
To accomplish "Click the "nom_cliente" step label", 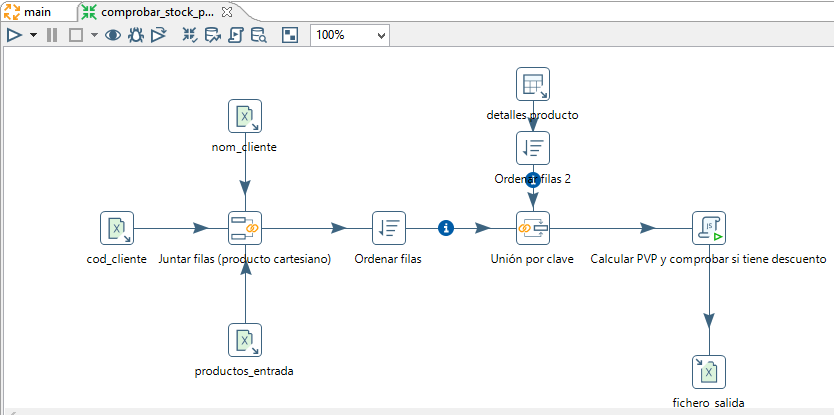I will [244, 147].
